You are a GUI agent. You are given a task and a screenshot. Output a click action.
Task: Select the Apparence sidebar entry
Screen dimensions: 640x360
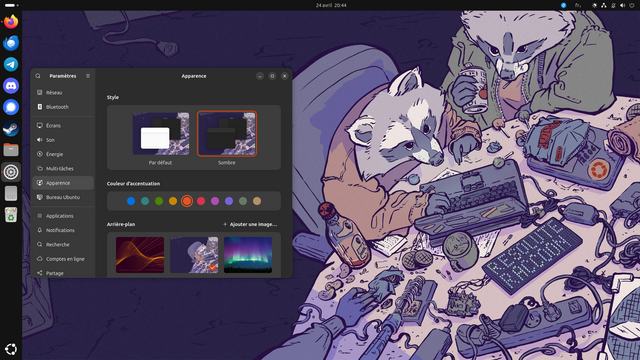coord(63,183)
